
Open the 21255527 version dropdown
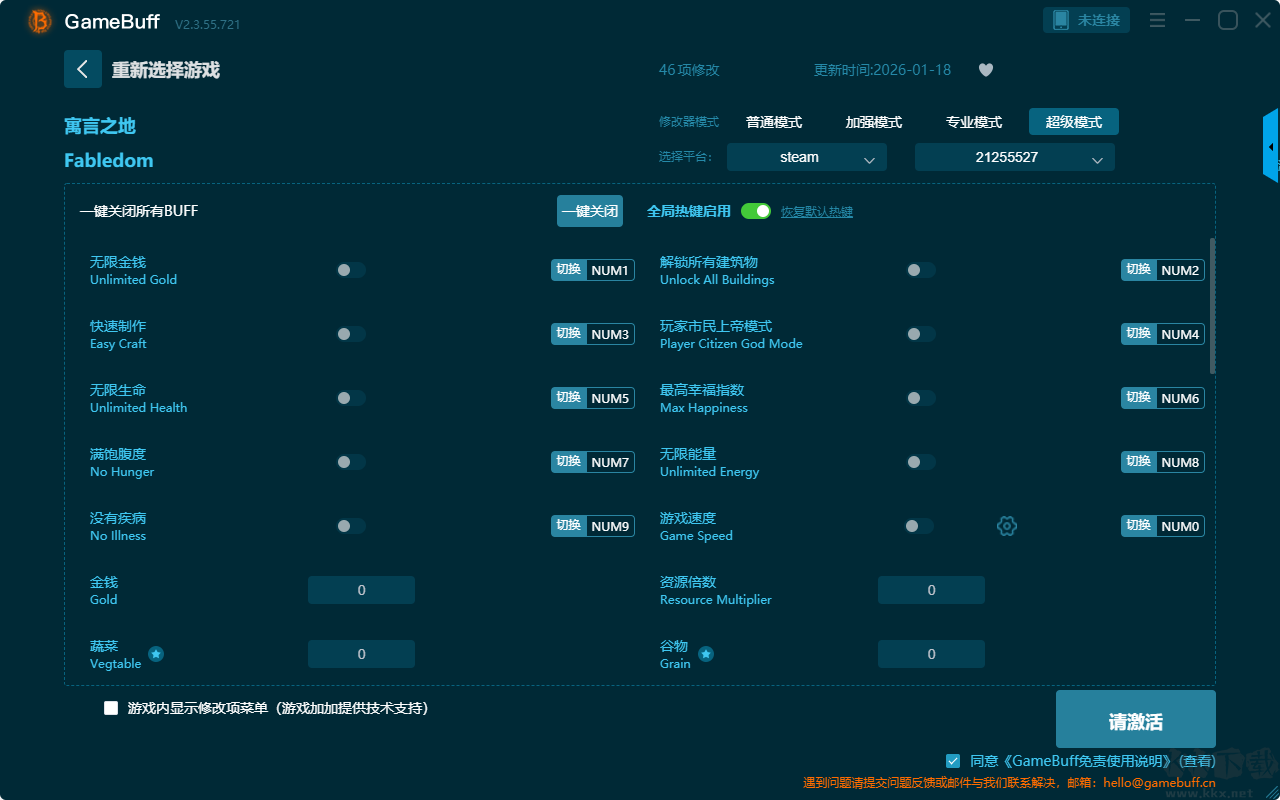[1015, 157]
